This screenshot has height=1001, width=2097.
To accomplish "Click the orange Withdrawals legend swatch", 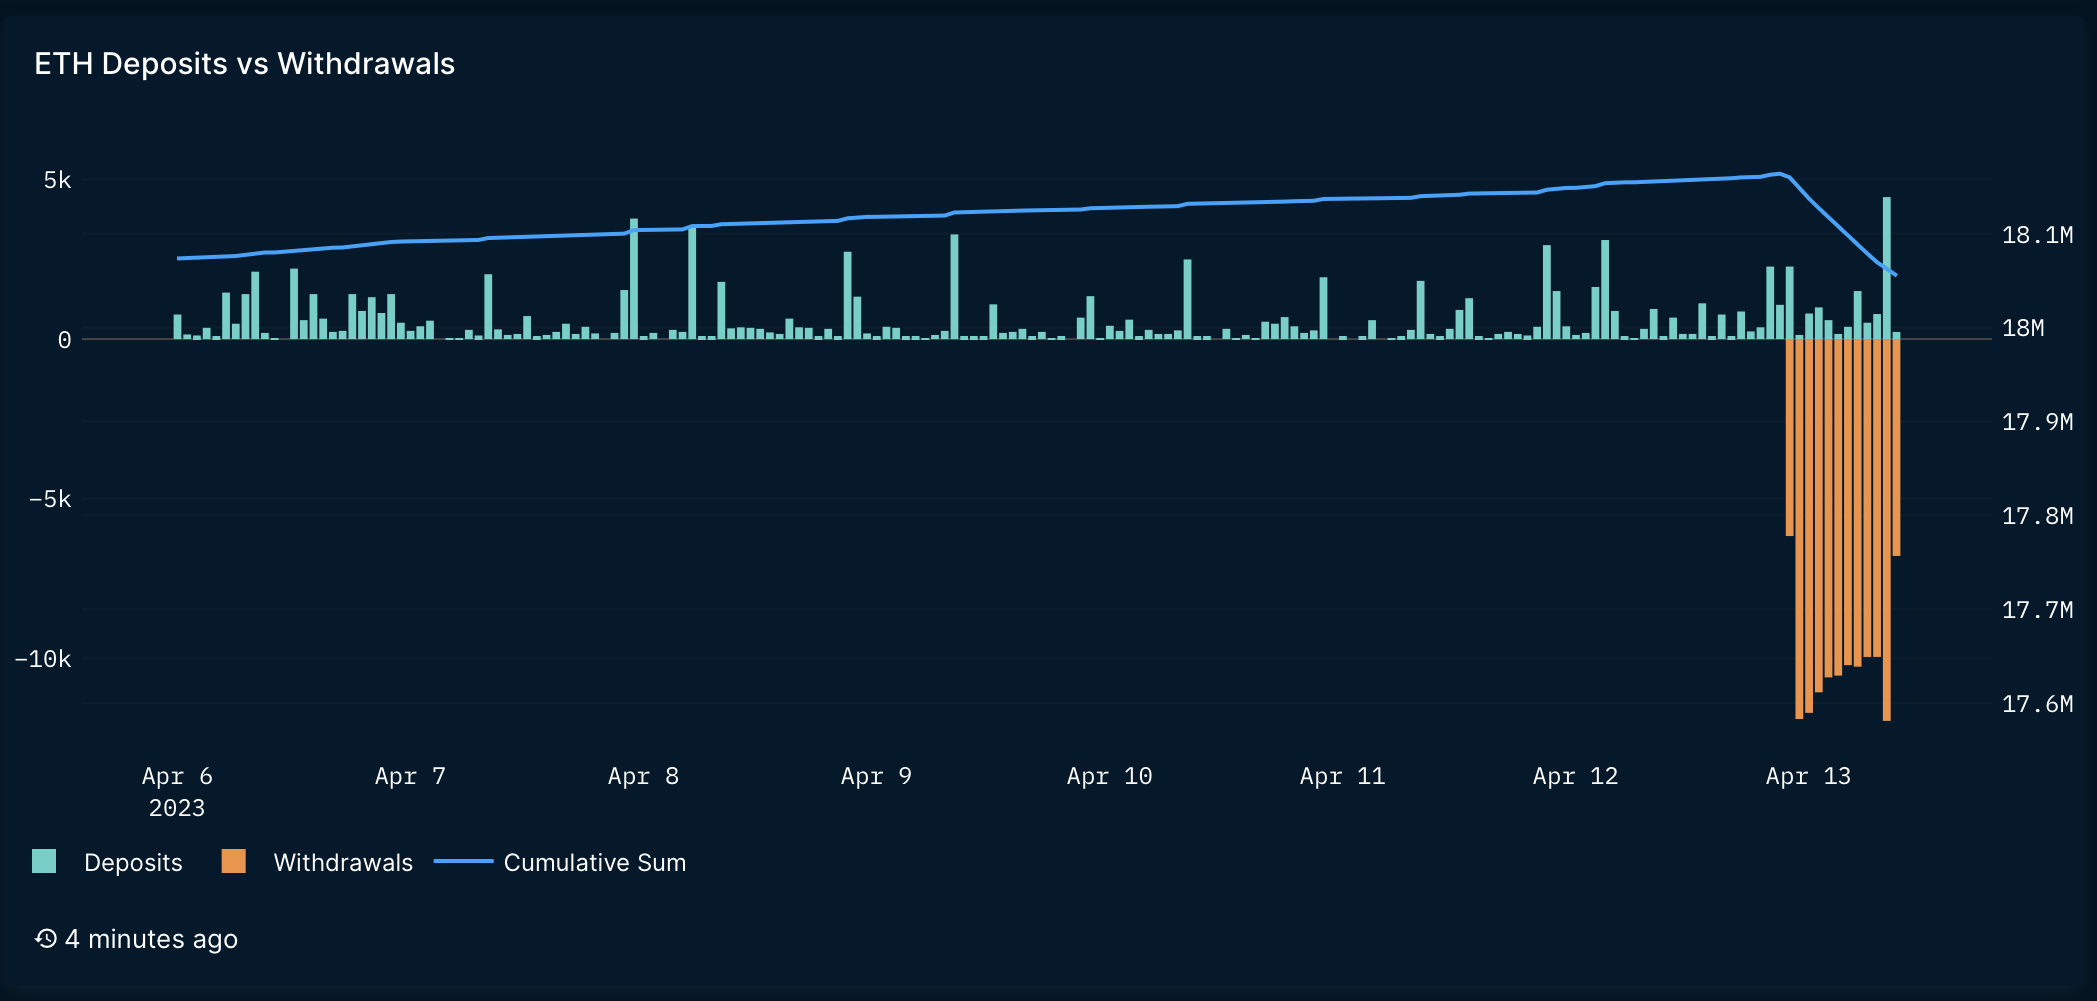I will [233, 861].
